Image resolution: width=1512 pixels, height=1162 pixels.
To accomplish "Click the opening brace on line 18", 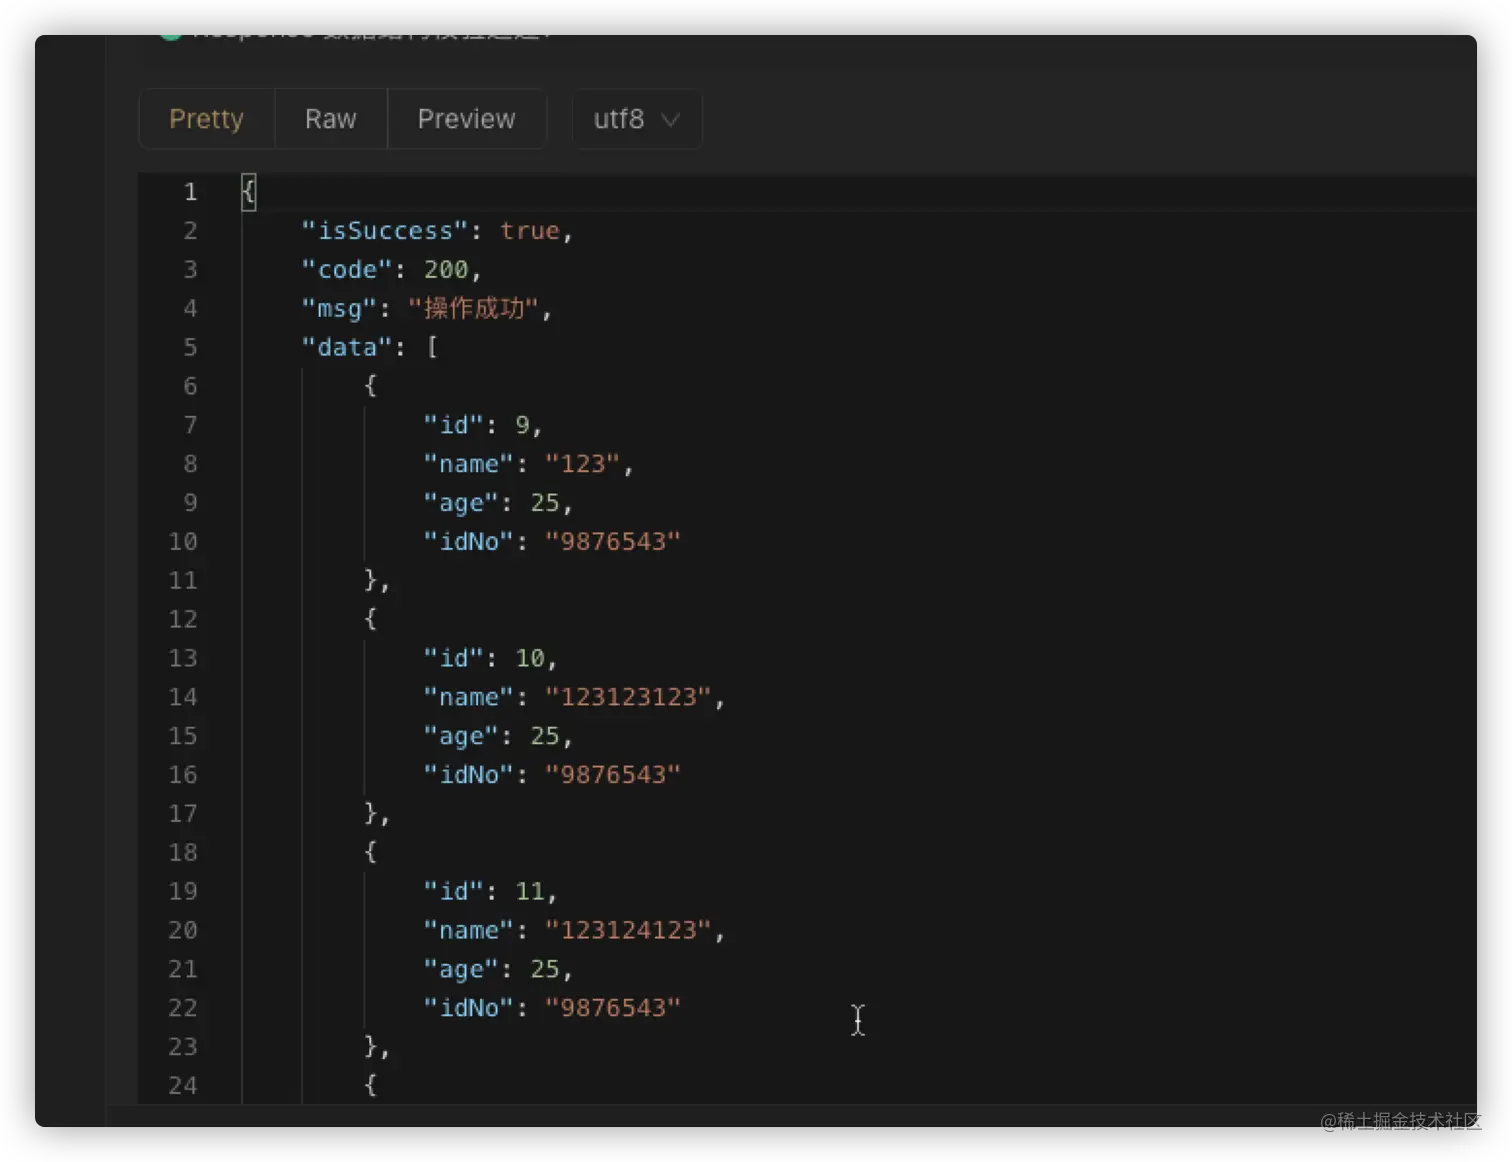I will [x=371, y=852].
